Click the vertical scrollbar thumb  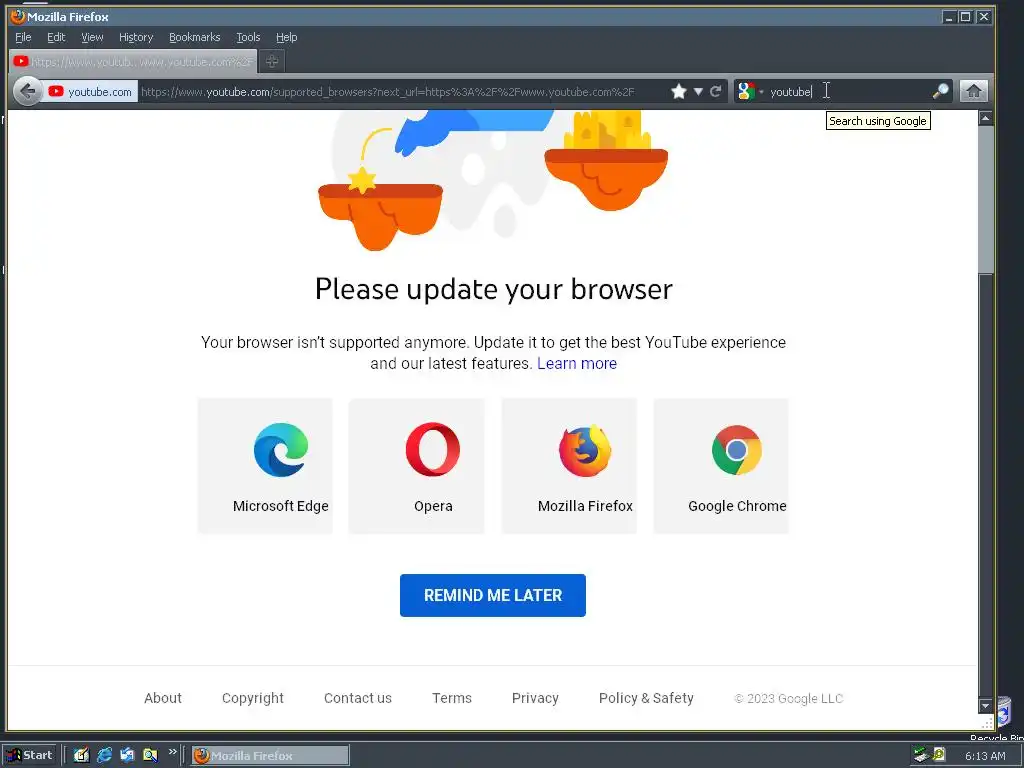tap(986, 200)
